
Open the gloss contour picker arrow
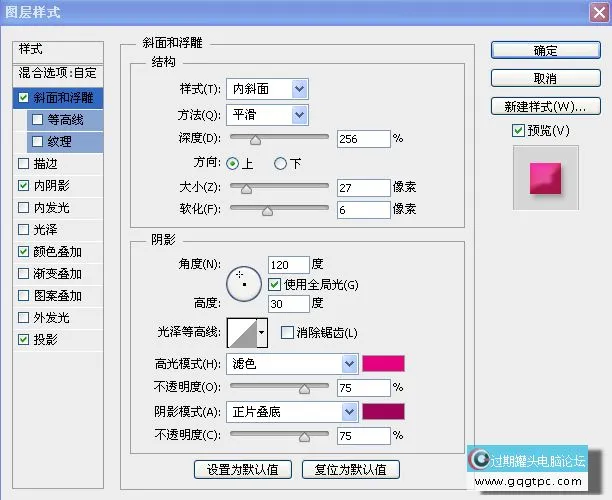pyautogui.click(x=262, y=332)
